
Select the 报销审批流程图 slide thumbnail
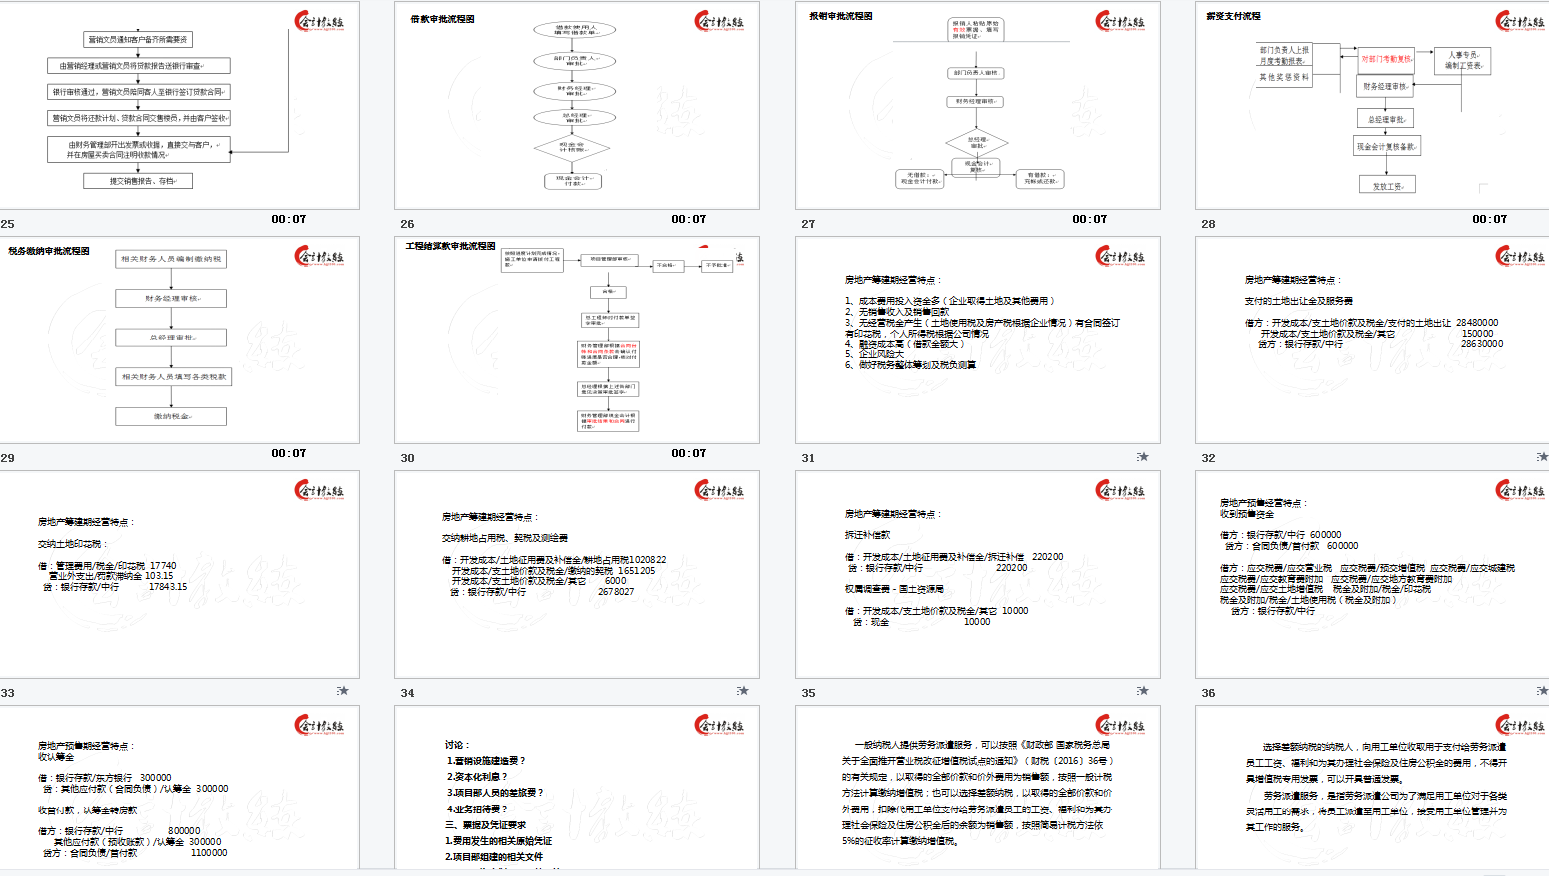coord(978,105)
